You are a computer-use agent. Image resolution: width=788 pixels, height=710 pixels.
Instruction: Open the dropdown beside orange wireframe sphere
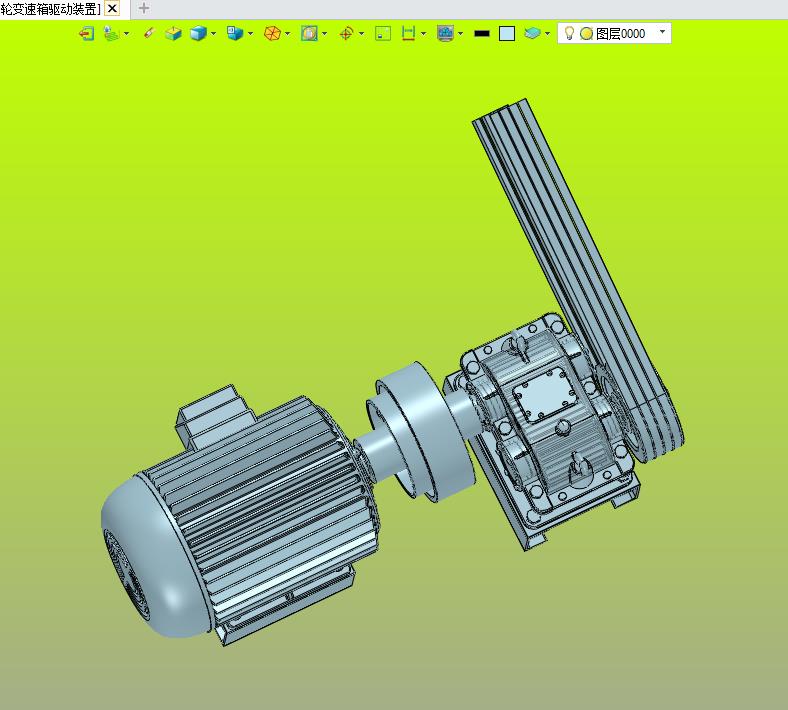(x=287, y=34)
